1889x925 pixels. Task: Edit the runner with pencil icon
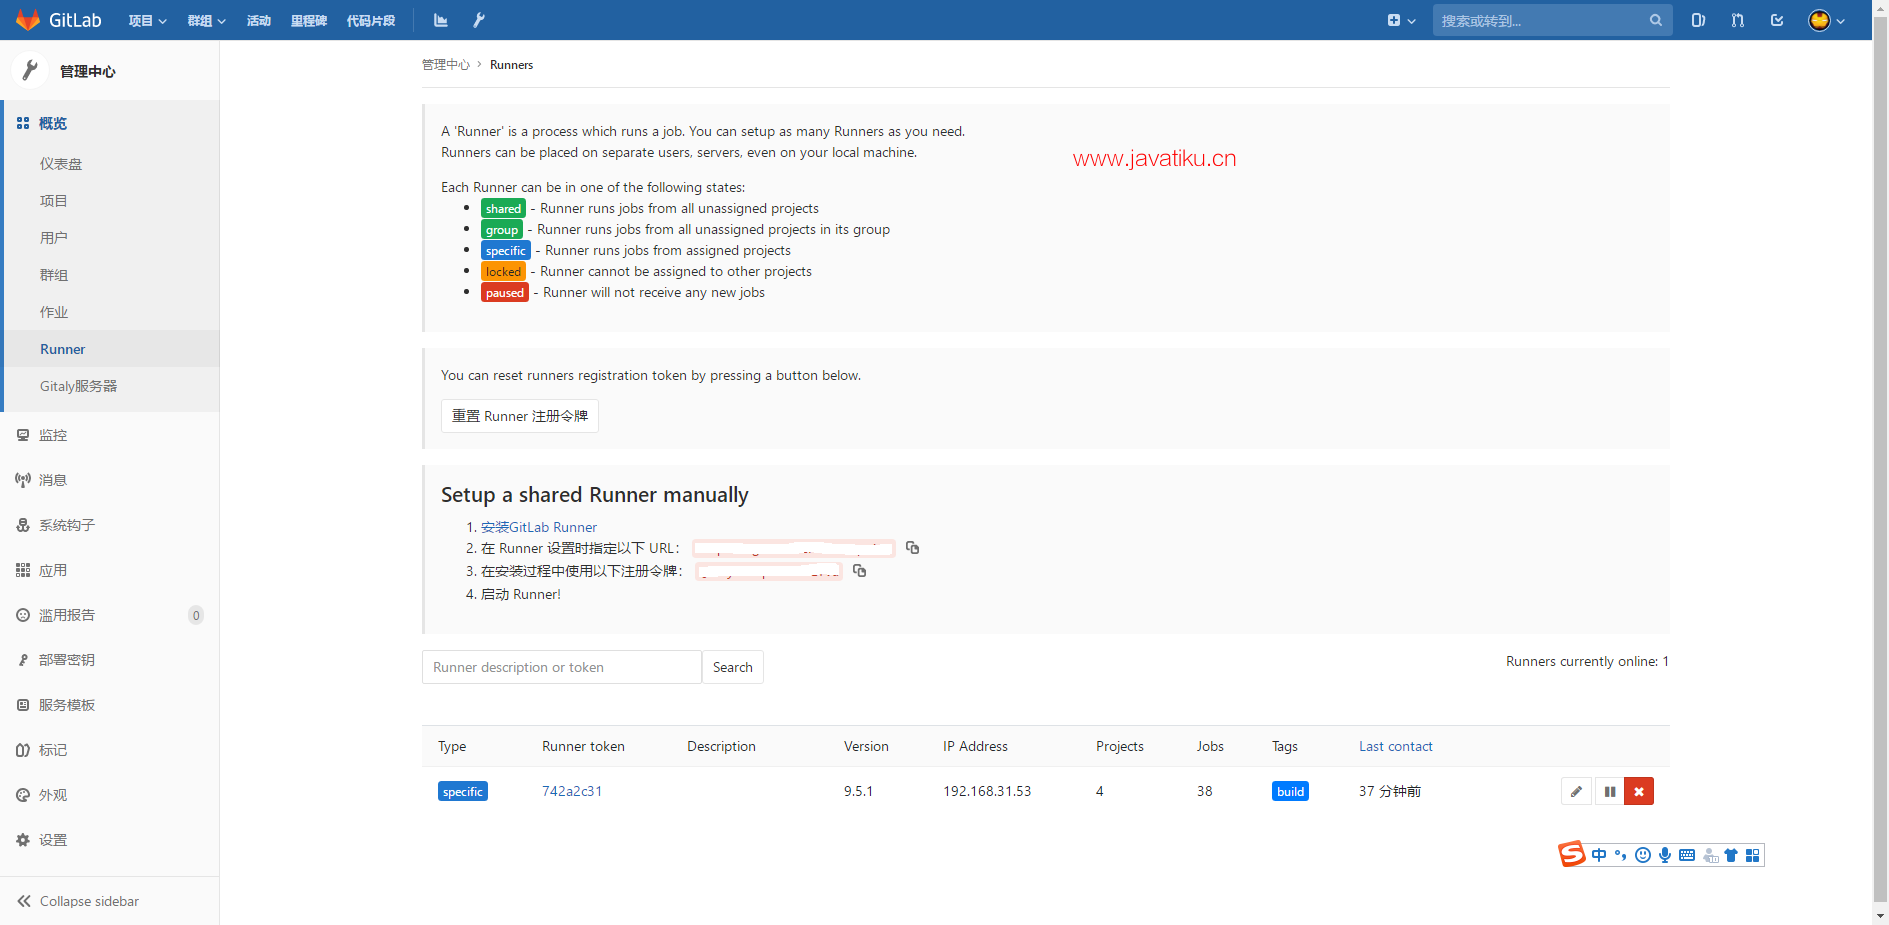[x=1576, y=791]
